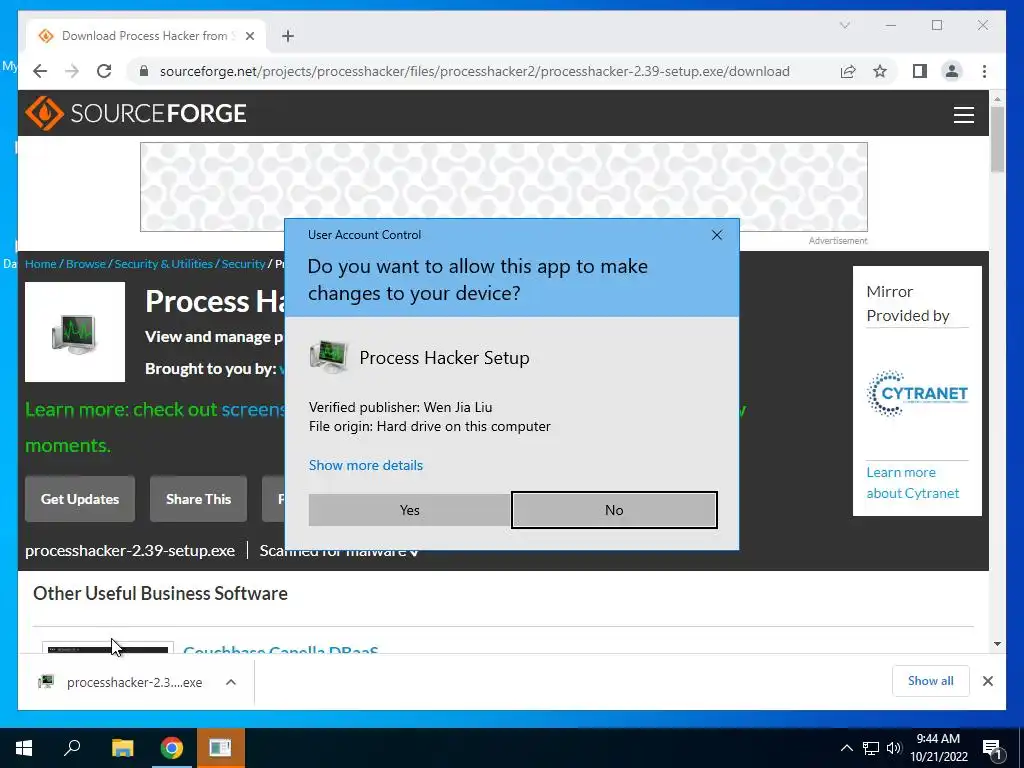Maximize the Chrome window
This screenshot has width=1024, height=768.
pos(936,25)
